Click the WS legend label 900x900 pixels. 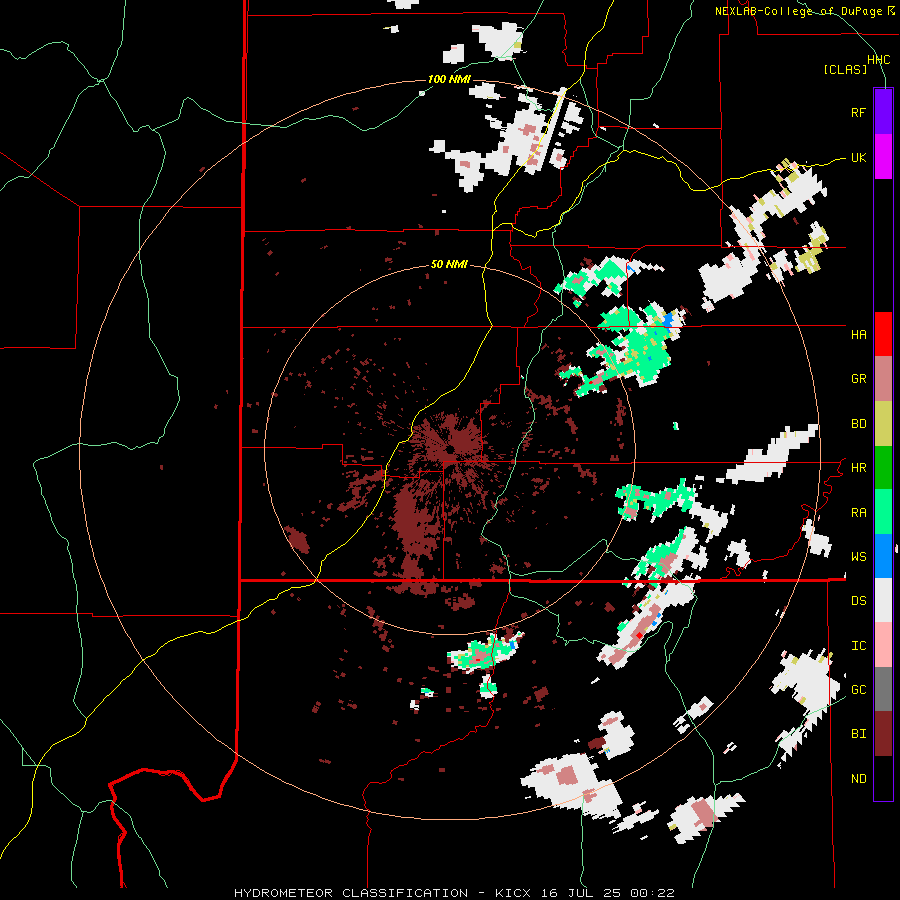pyautogui.click(x=858, y=556)
